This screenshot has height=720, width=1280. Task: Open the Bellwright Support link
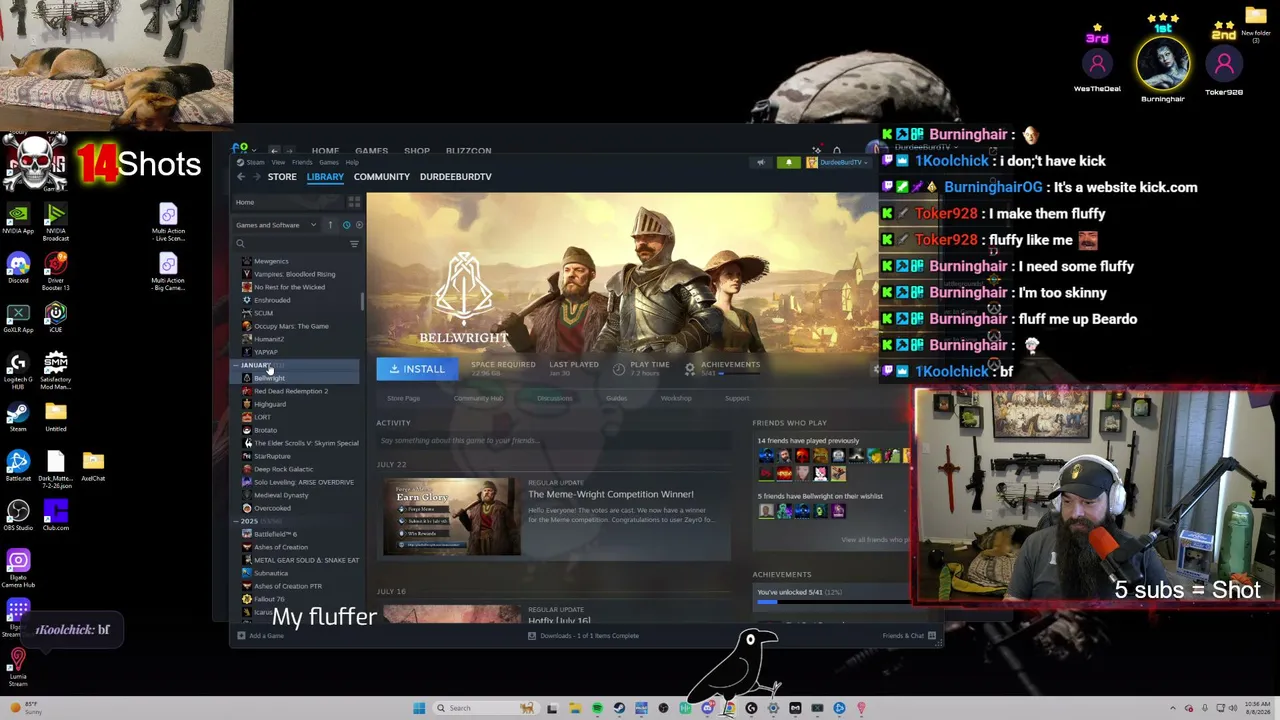coord(737,398)
